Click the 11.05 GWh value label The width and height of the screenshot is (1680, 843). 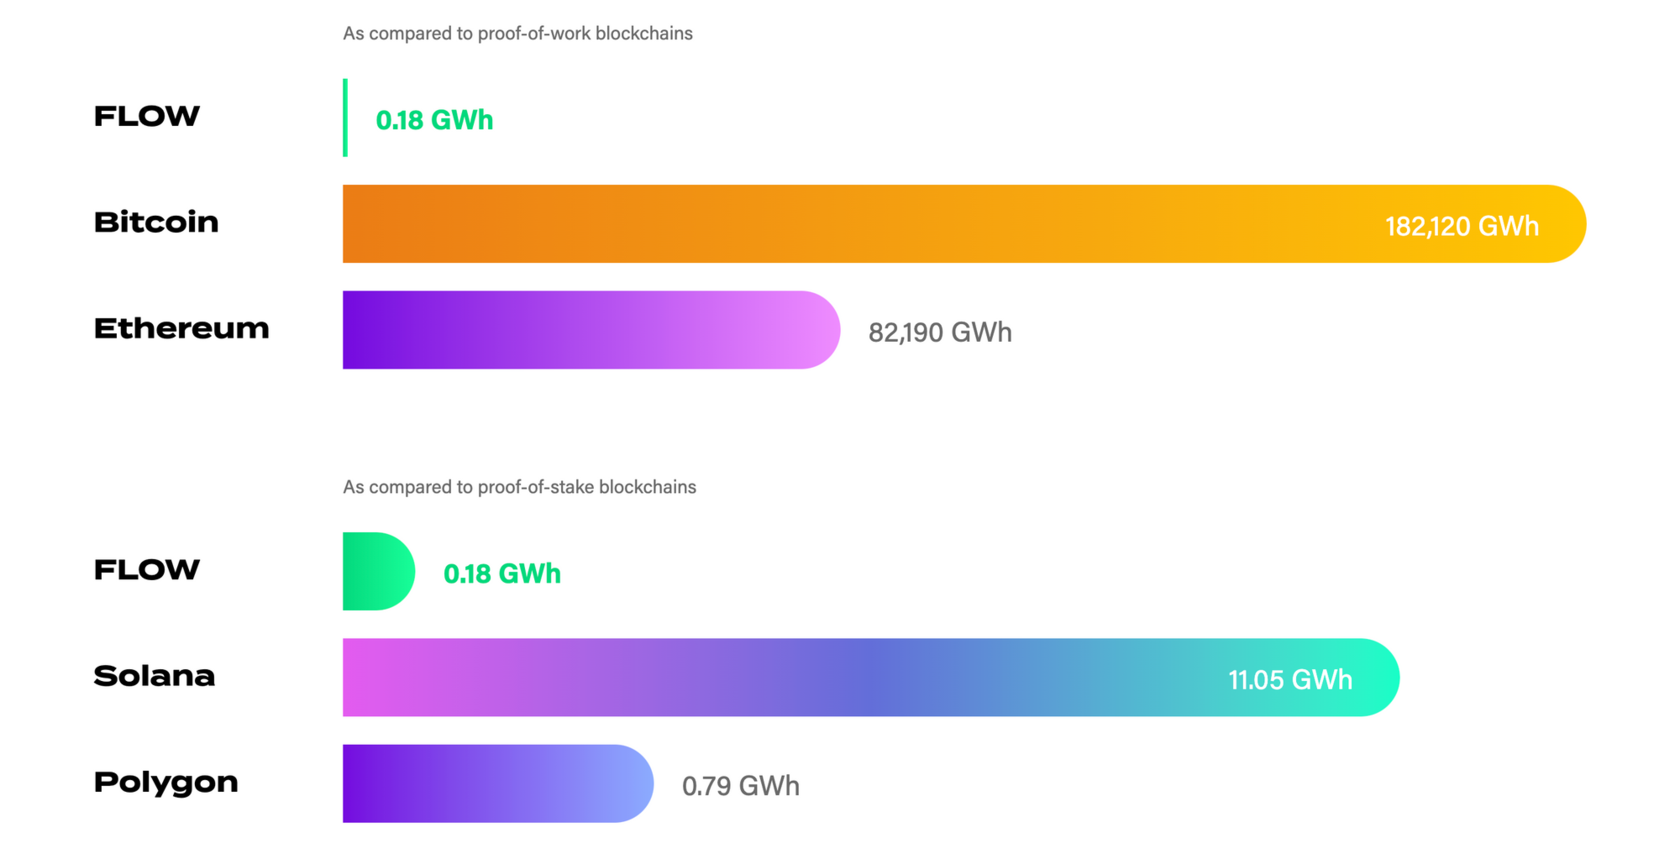tap(1290, 680)
